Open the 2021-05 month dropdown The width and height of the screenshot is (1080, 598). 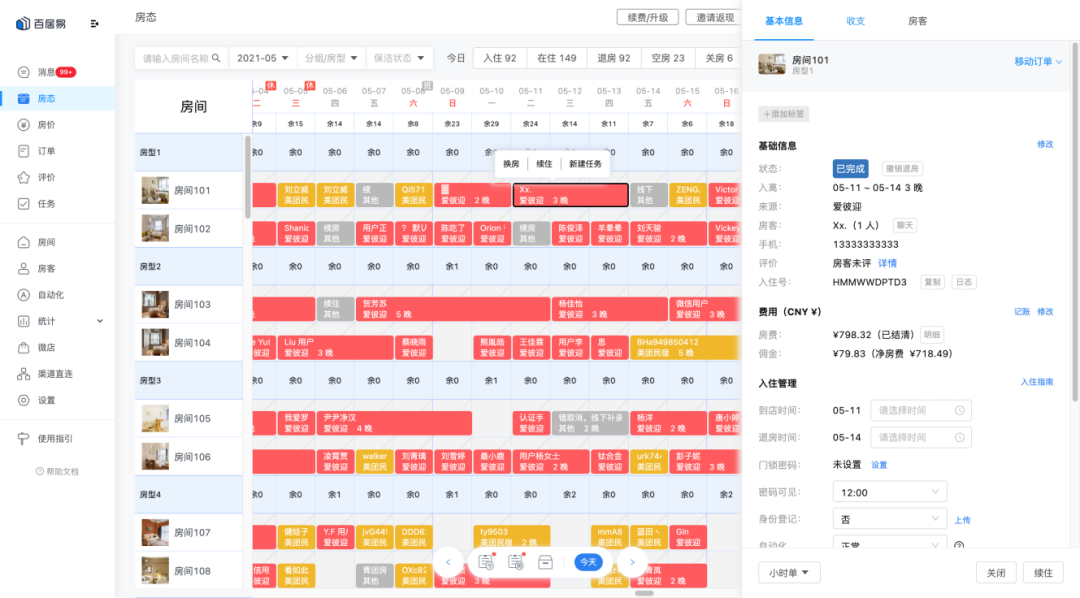262,58
